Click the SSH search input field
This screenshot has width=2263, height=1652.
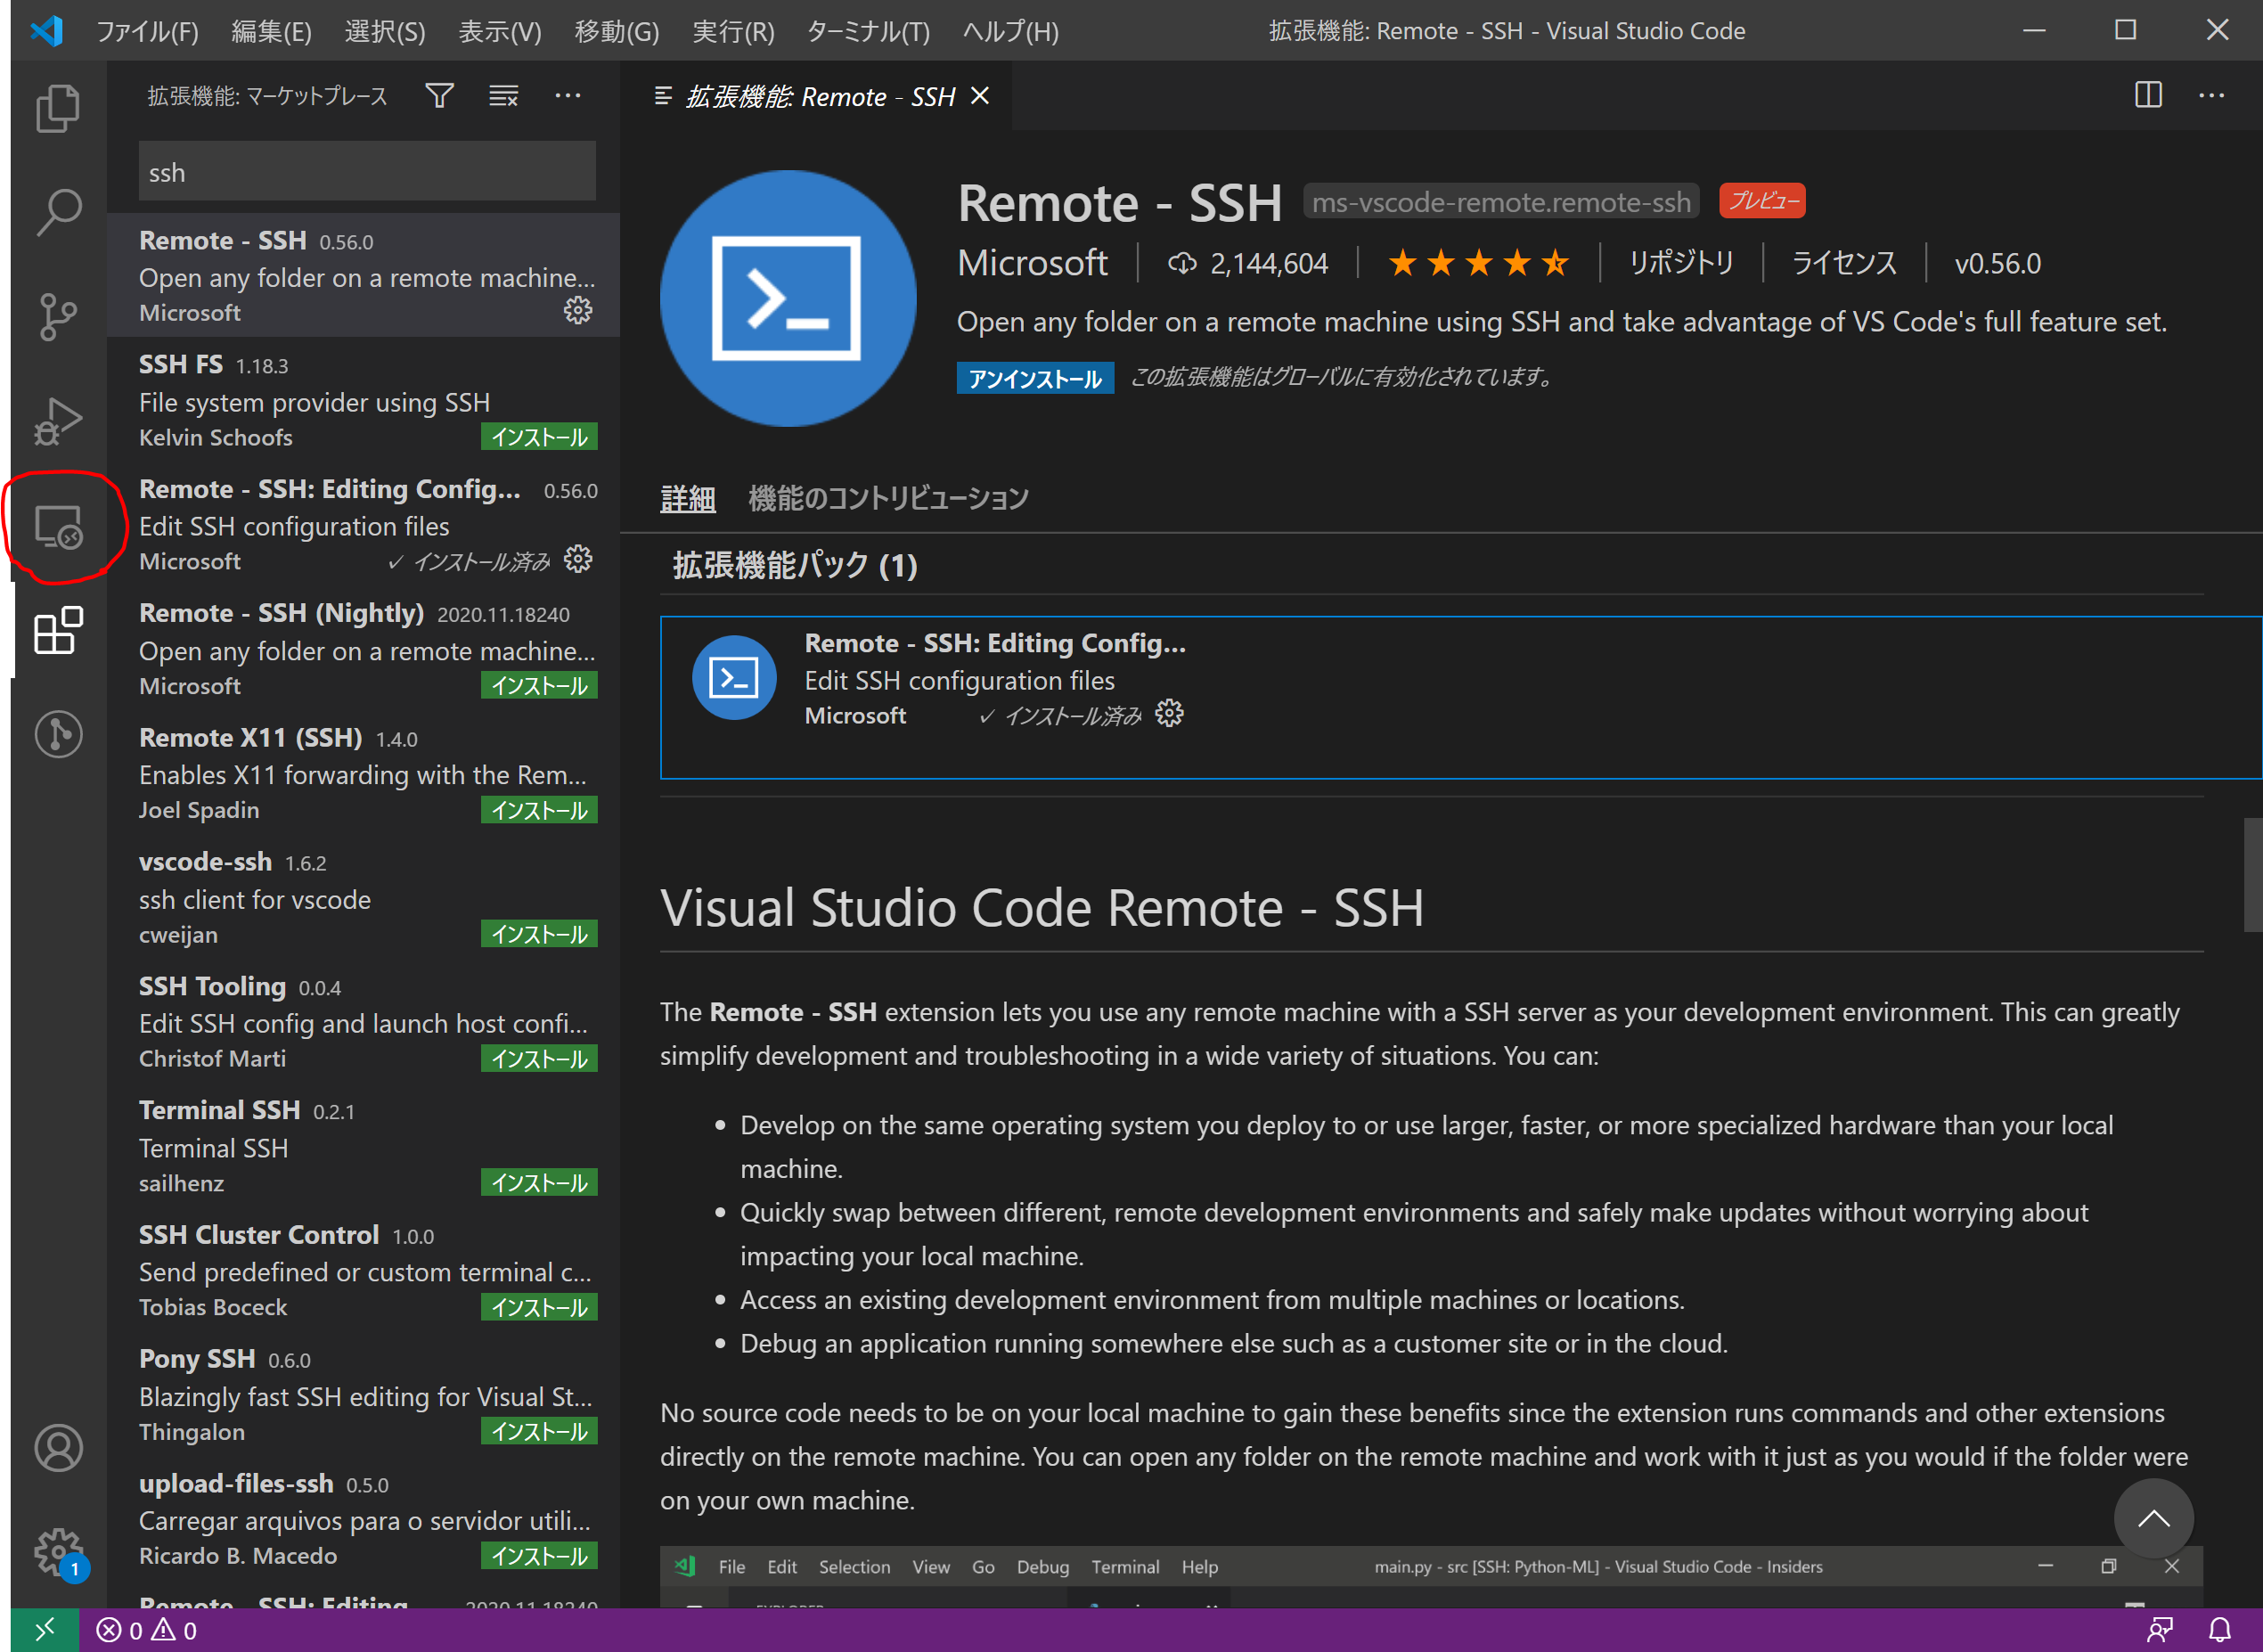coord(369,170)
